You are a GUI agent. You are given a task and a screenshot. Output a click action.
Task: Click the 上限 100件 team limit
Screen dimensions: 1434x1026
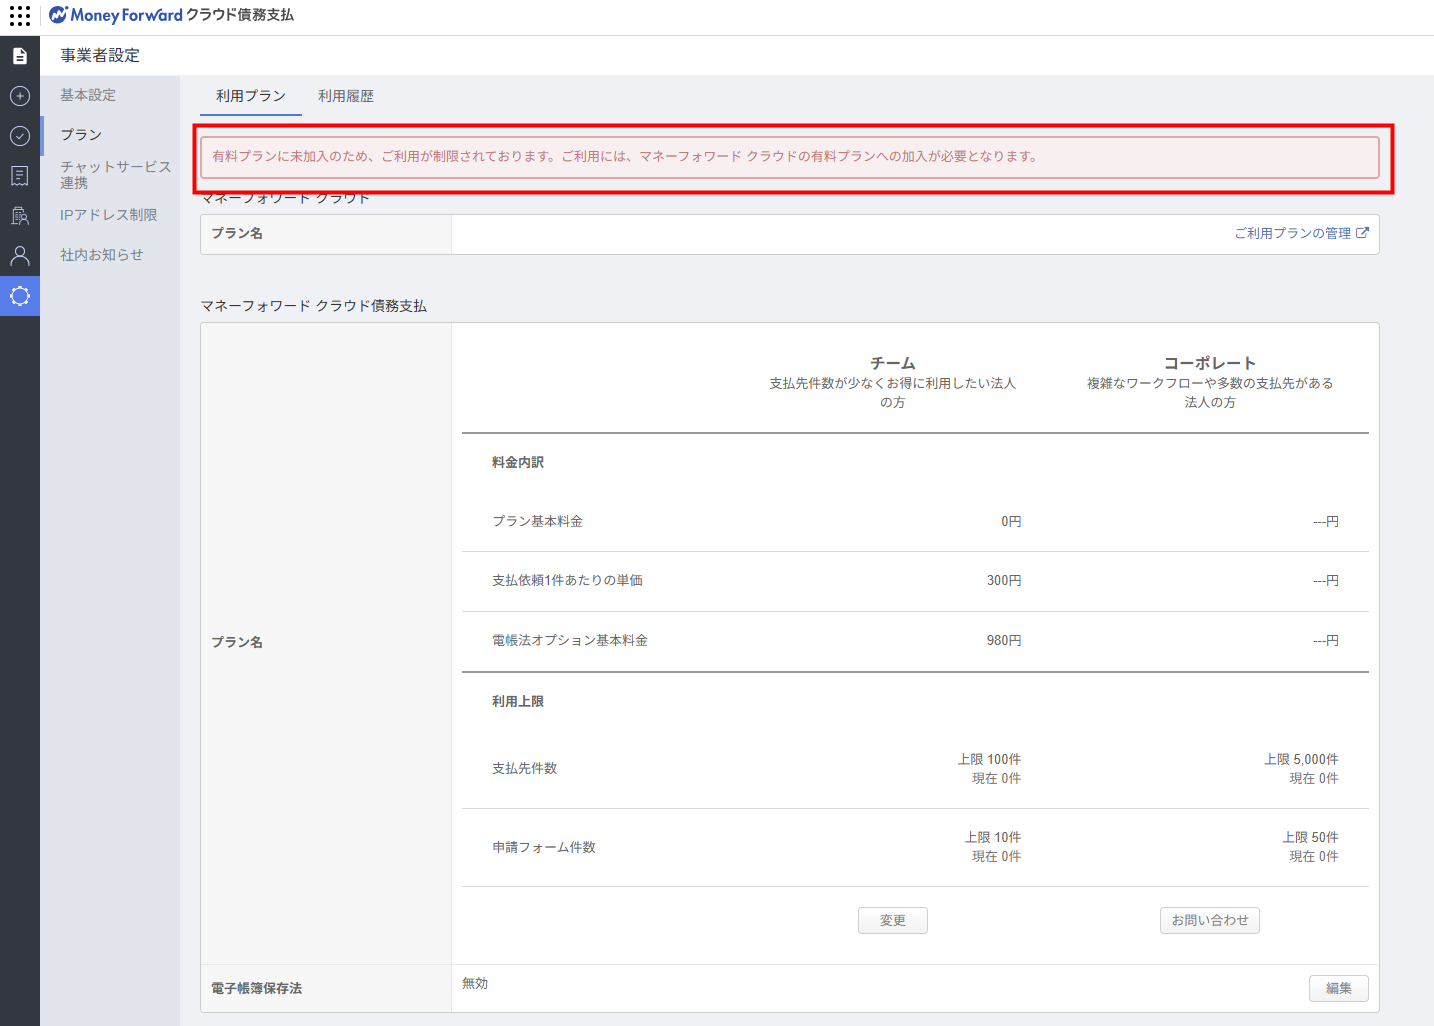(989, 759)
